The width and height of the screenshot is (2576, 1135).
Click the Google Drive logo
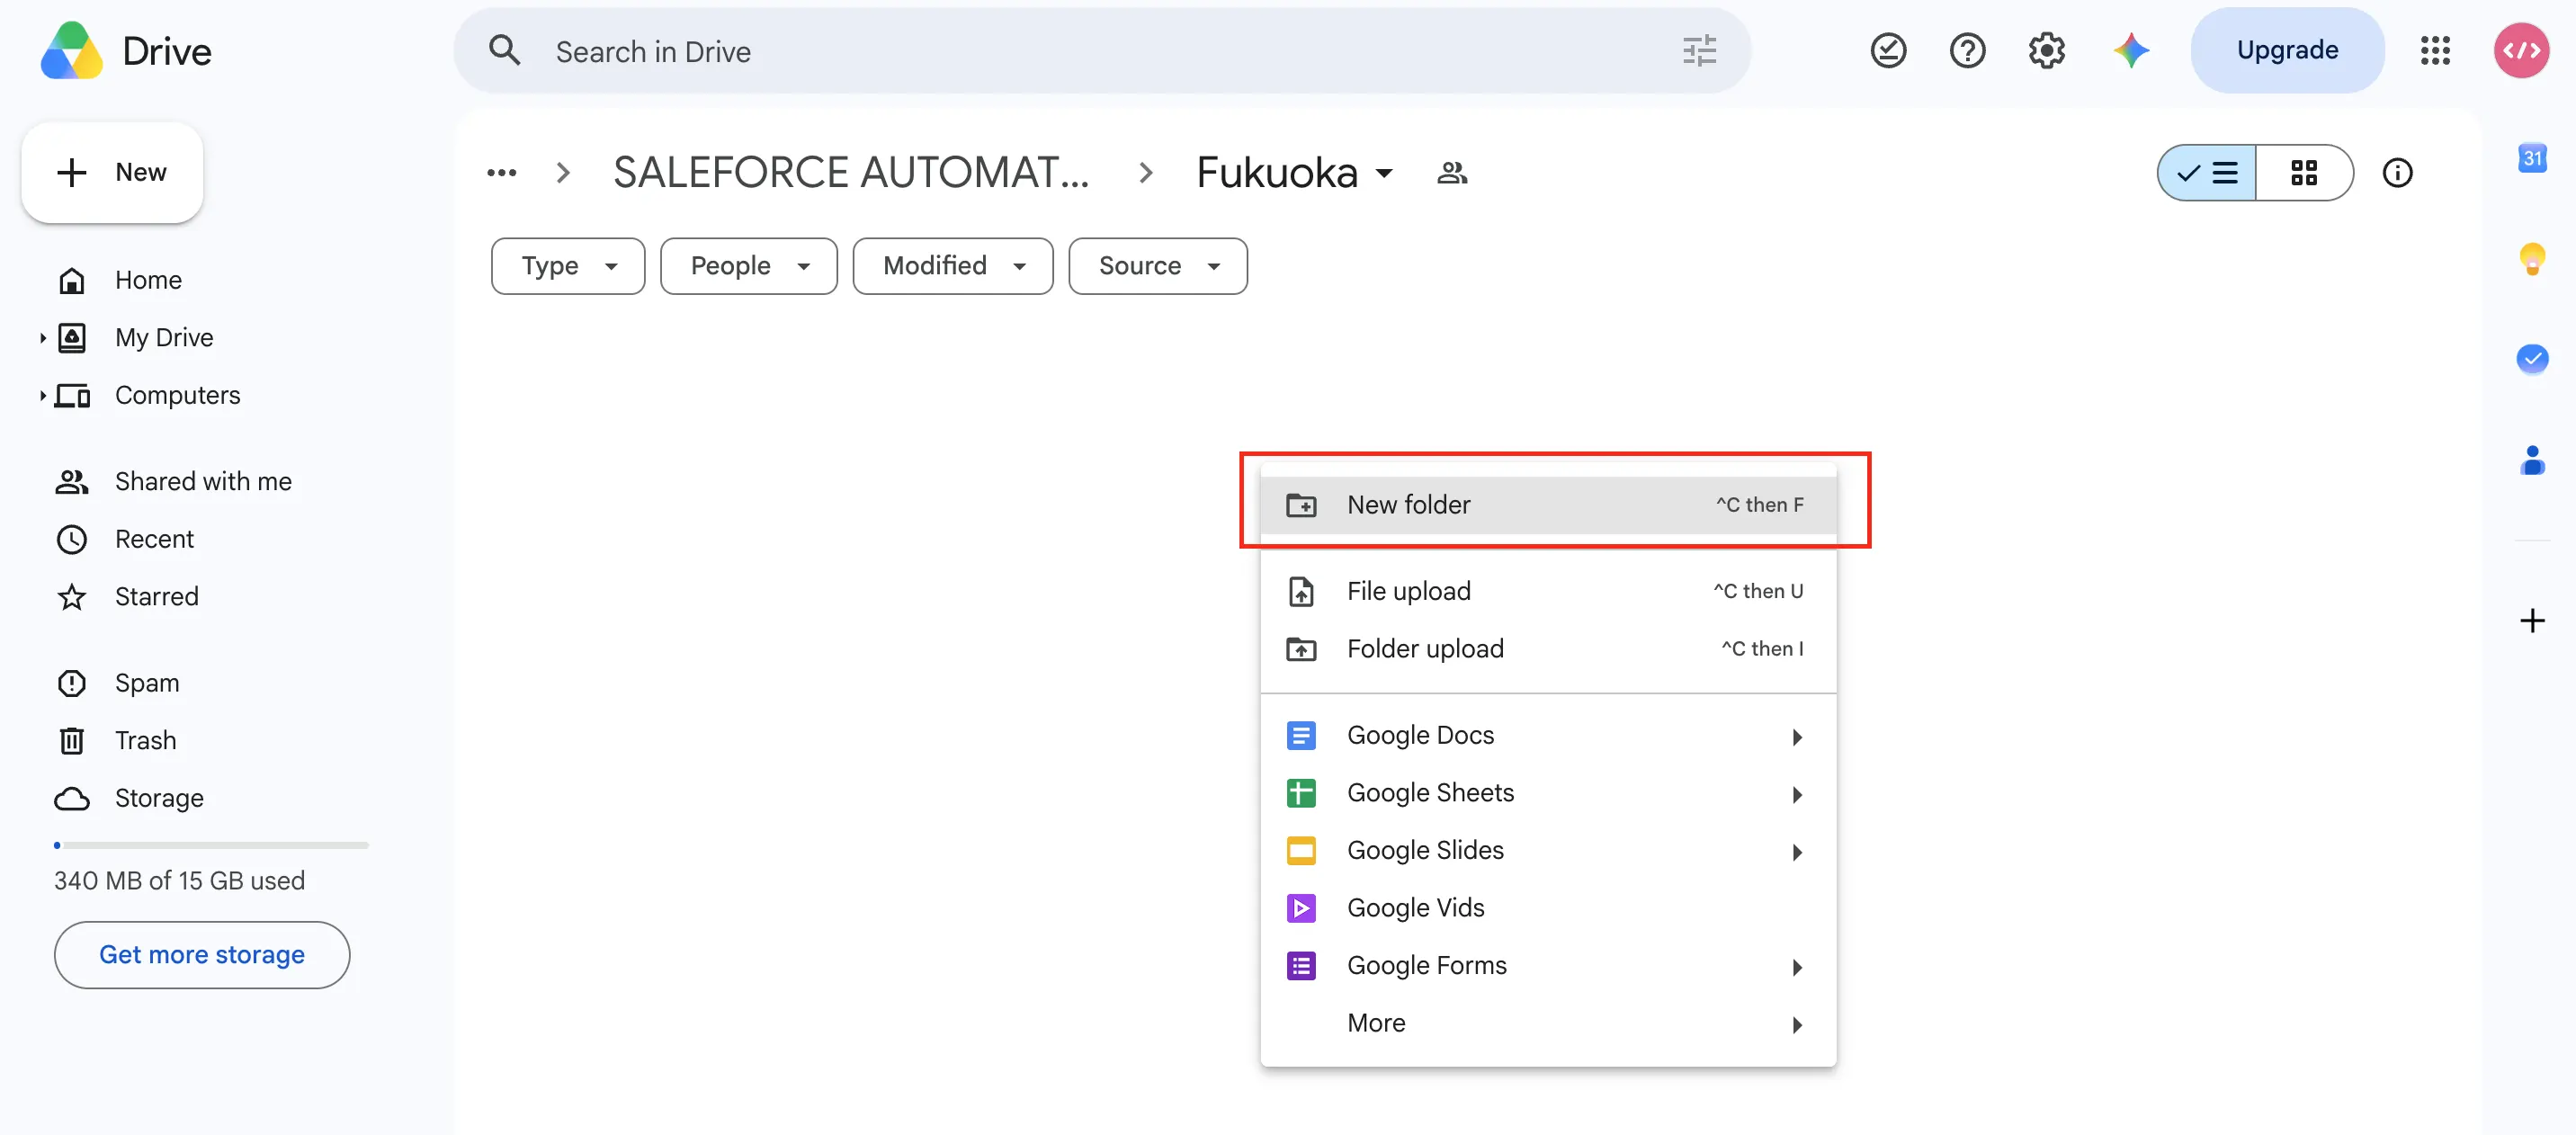tap(72, 51)
